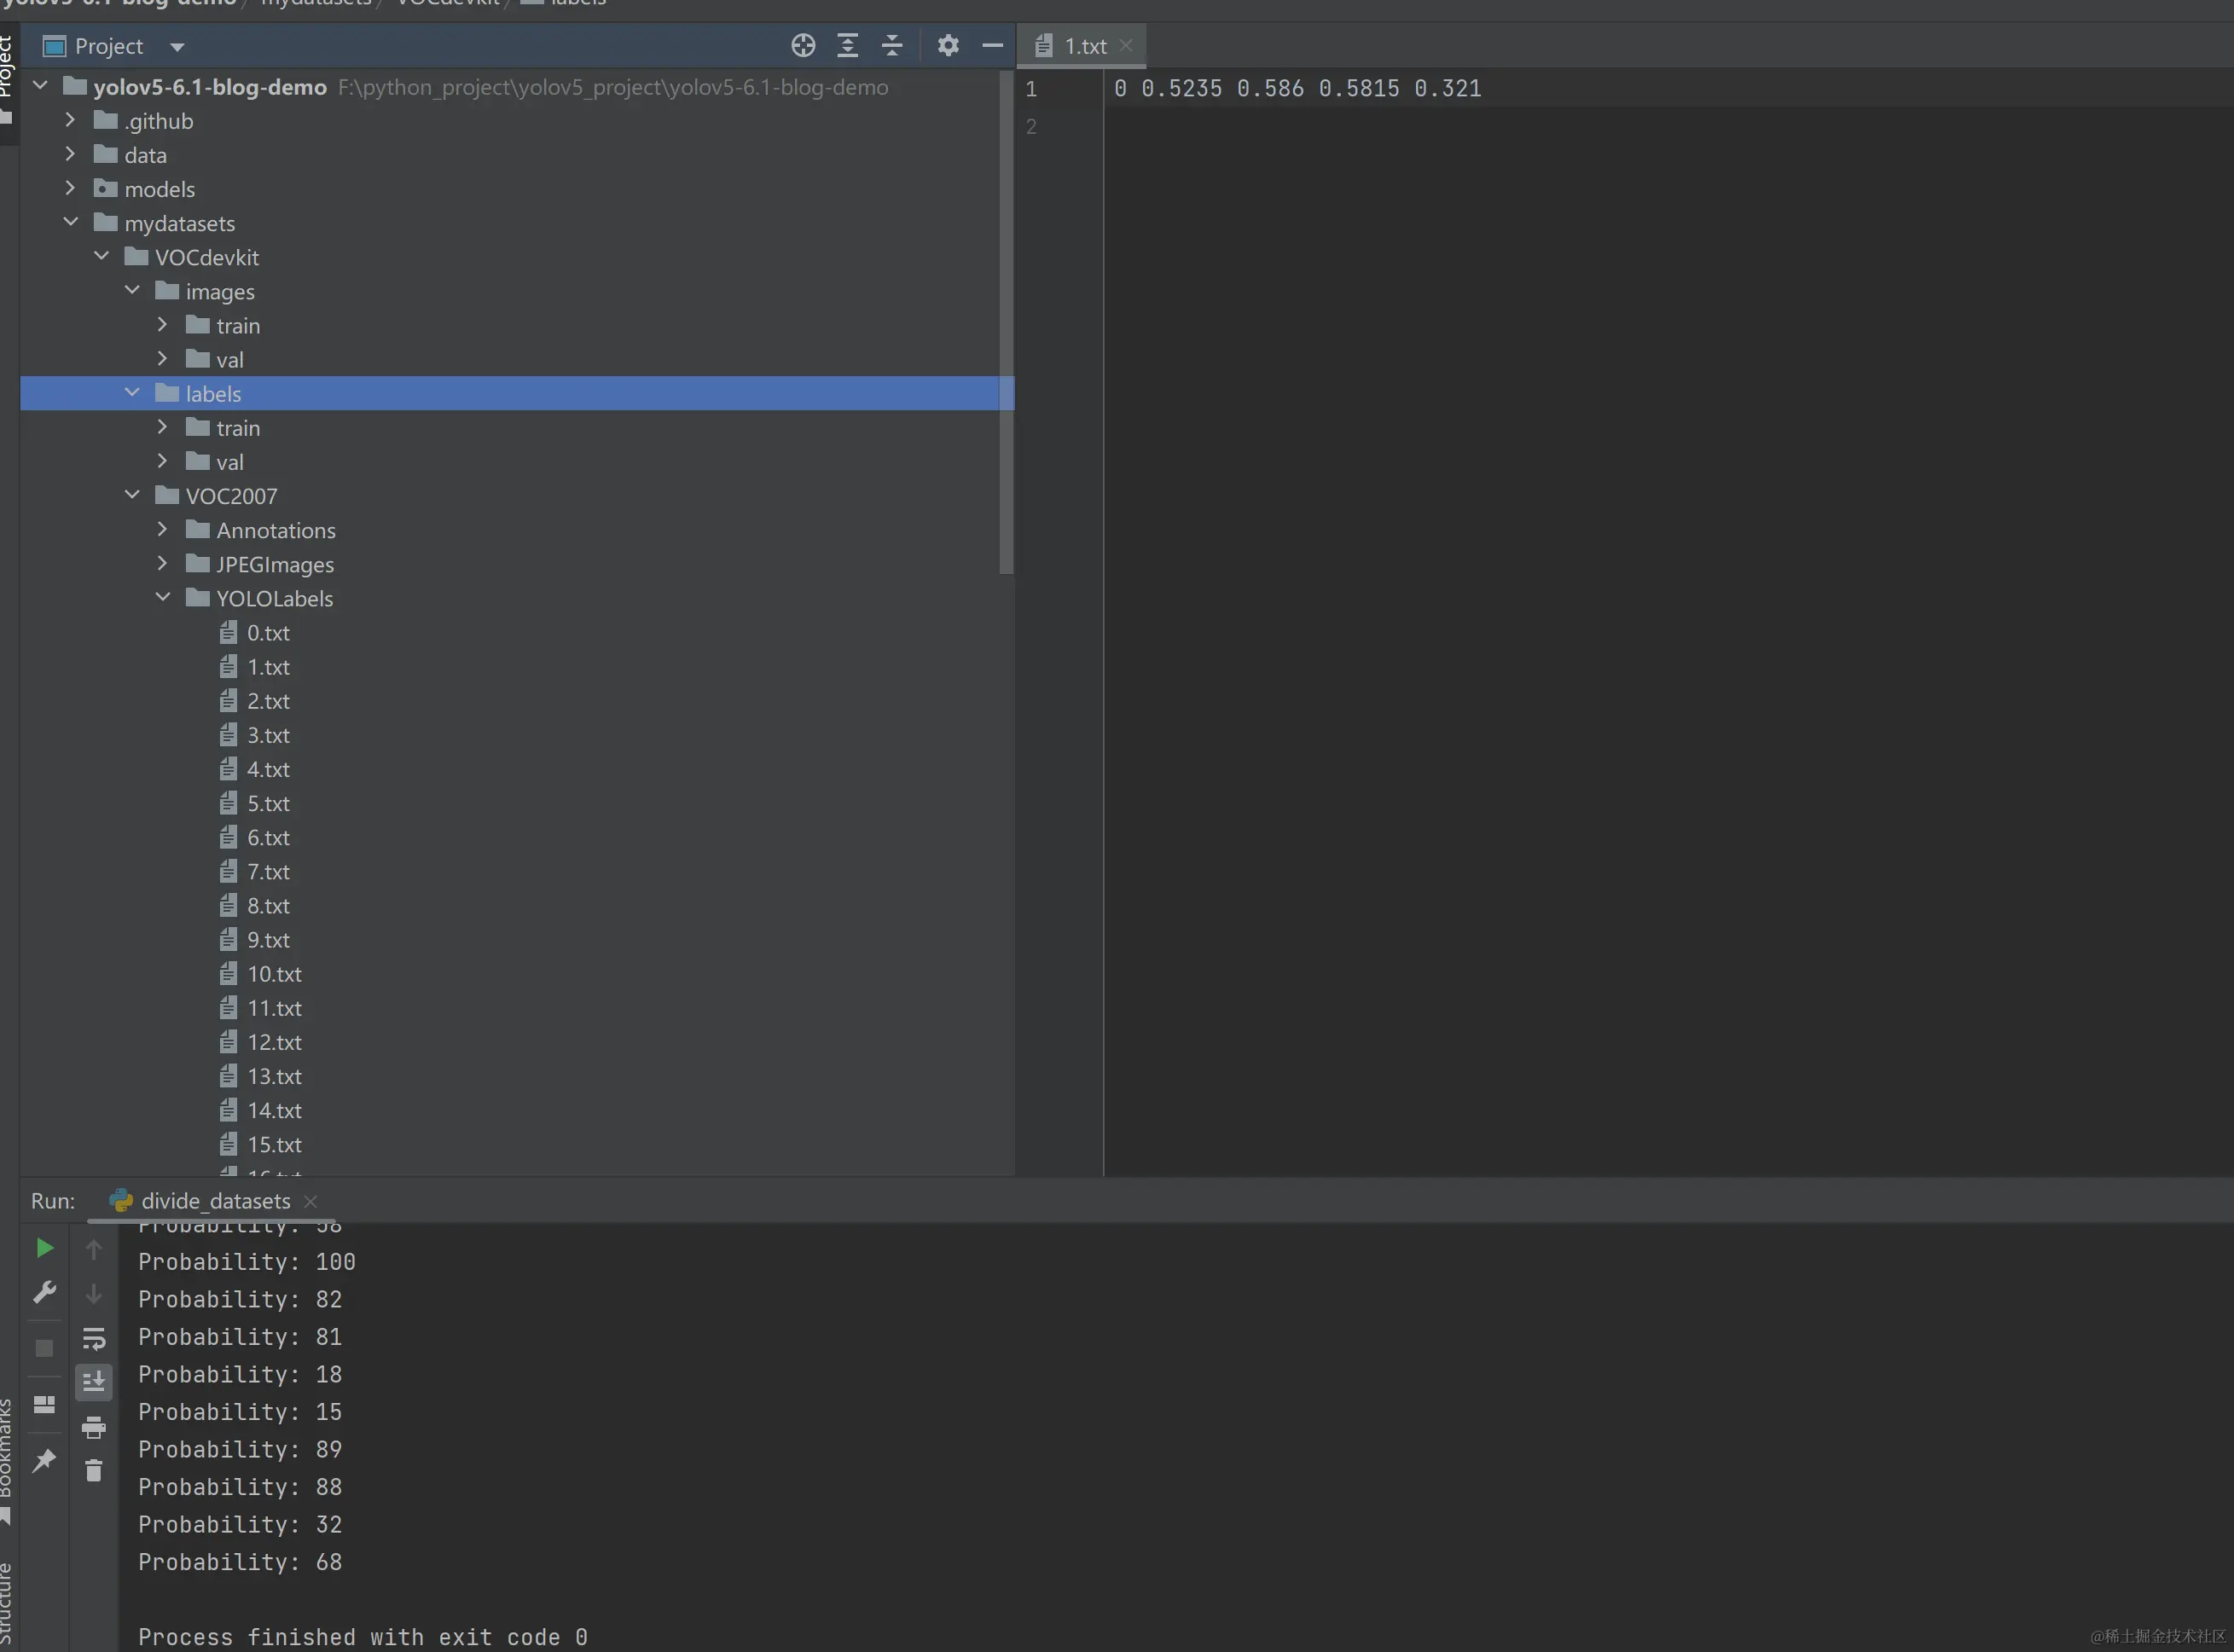The width and height of the screenshot is (2234, 1652).
Task: Open the Bookmarks side tool window tab
Action: pos(8,1460)
